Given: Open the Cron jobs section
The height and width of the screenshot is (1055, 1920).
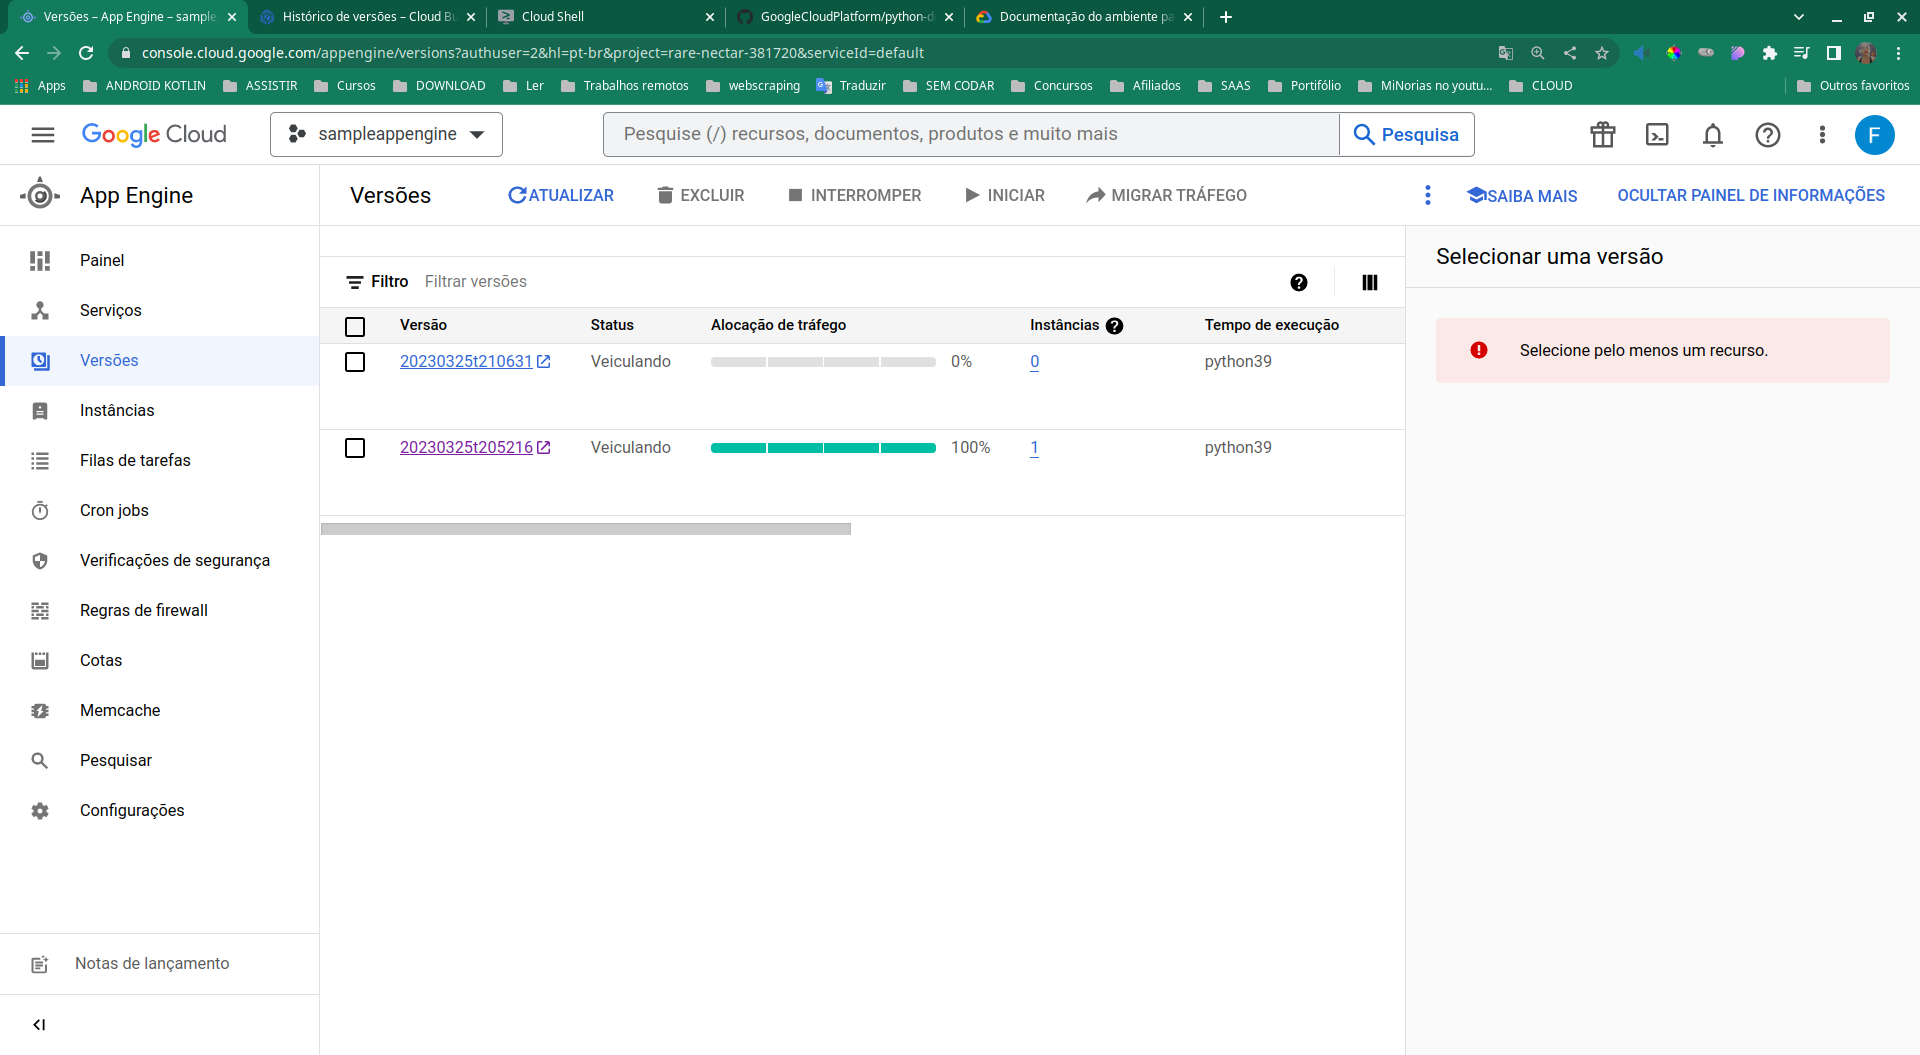Looking at the screenshot, I should coord(114,510).
